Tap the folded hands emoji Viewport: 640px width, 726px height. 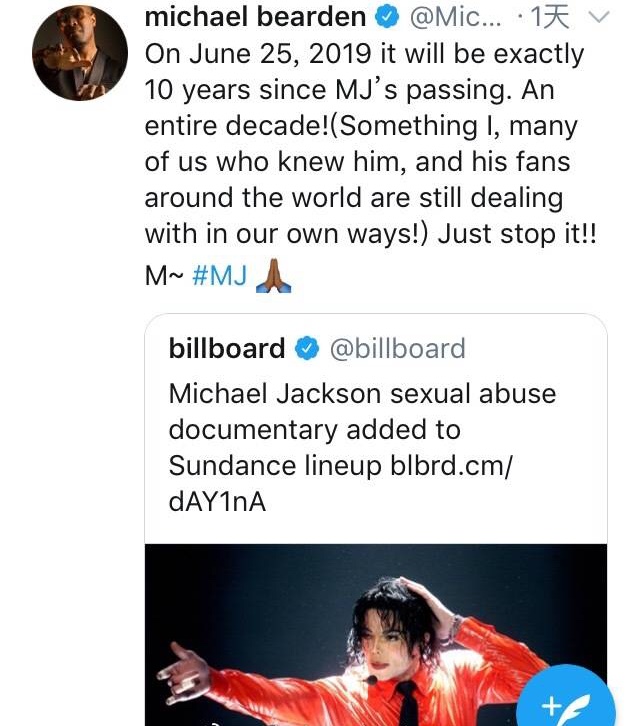273,275
